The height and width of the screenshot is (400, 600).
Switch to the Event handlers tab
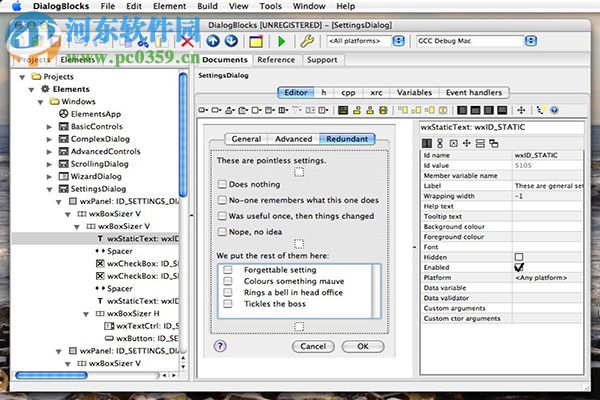[474, 92]
